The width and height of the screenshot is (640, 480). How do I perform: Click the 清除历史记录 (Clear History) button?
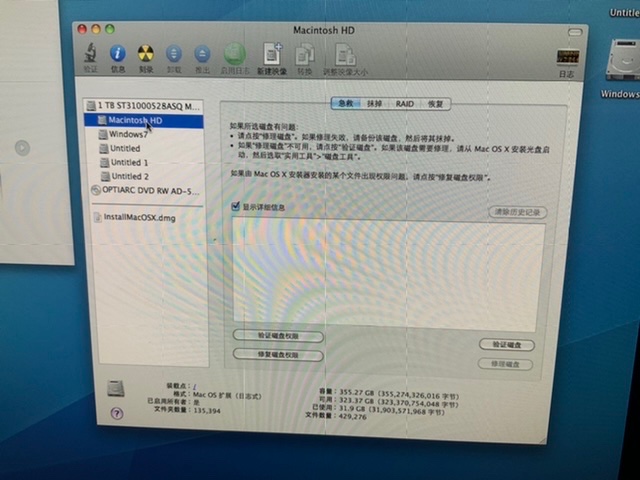[518, 212]
